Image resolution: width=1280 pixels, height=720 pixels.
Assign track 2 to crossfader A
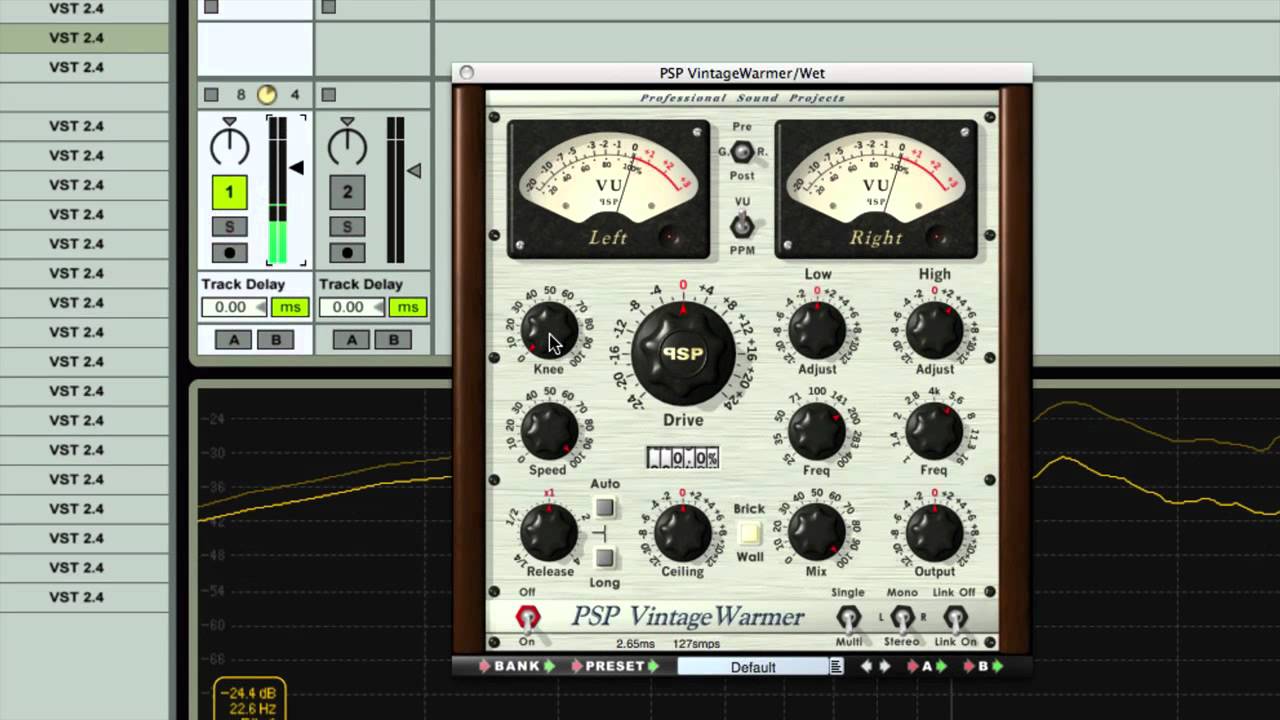tap(353, 340)
